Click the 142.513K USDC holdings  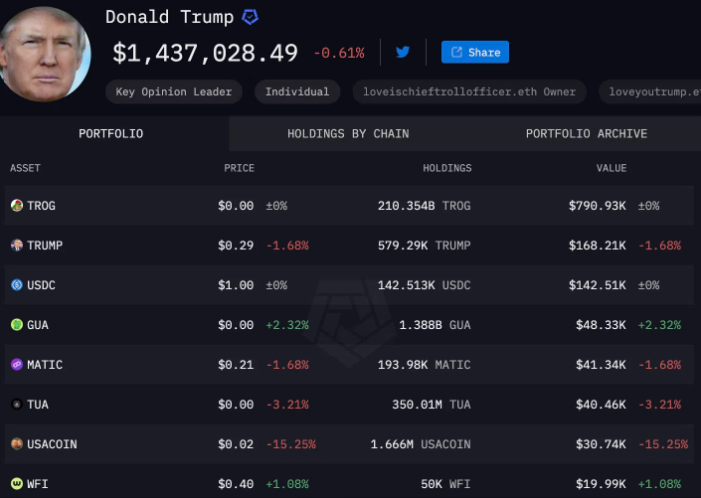tap(424, 285)
